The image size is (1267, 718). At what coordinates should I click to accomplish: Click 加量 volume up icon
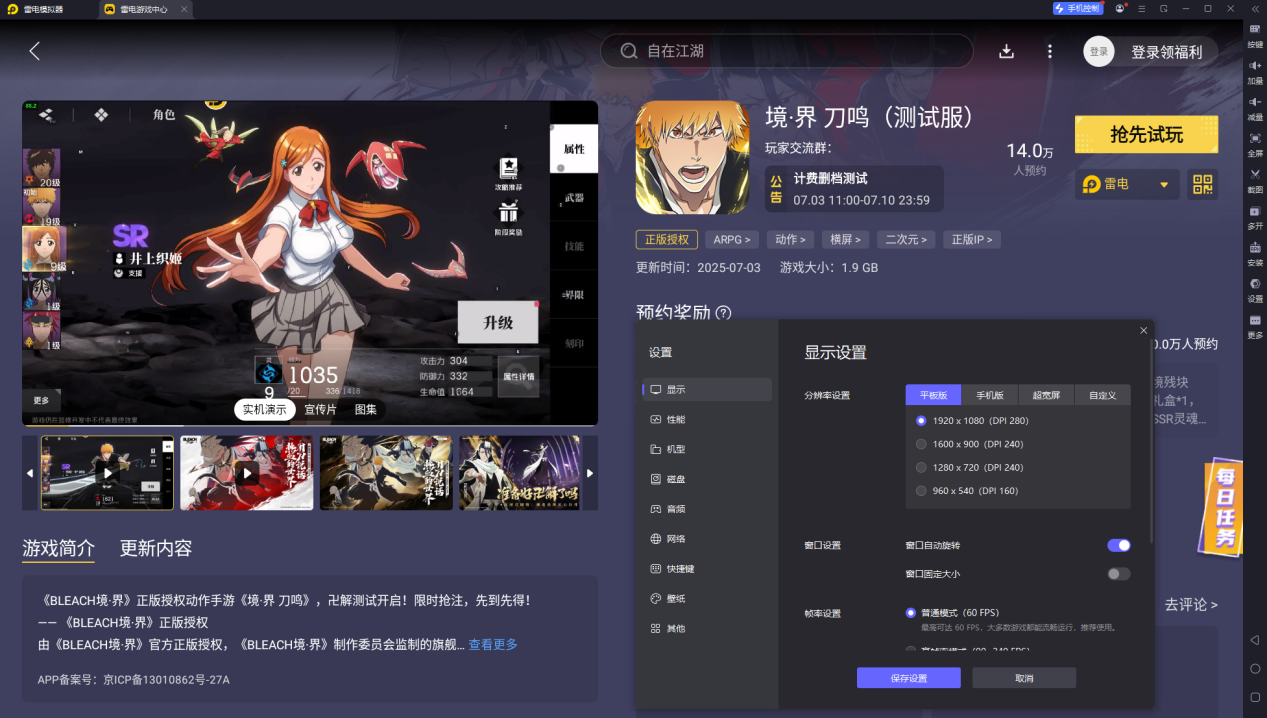pos(1255,71)
